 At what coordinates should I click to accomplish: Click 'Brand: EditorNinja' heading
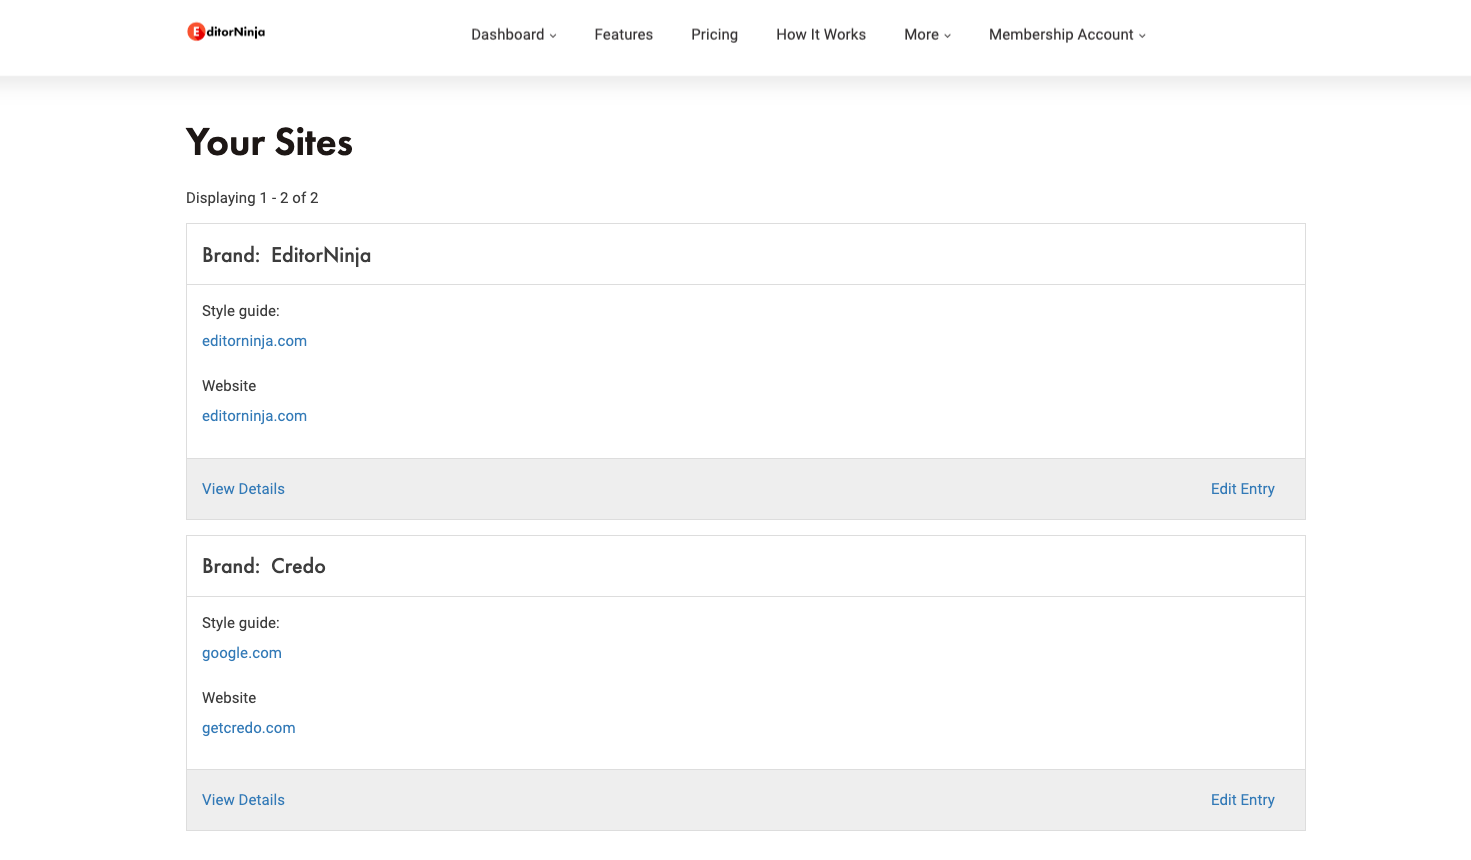[x=286, y=255]
